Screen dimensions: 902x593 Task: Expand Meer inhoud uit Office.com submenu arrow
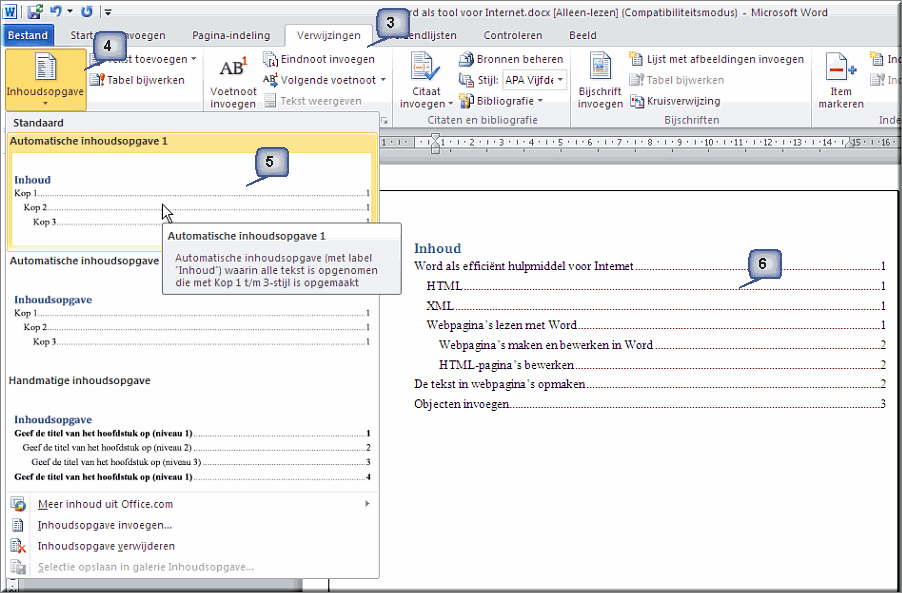coord(367,504)
